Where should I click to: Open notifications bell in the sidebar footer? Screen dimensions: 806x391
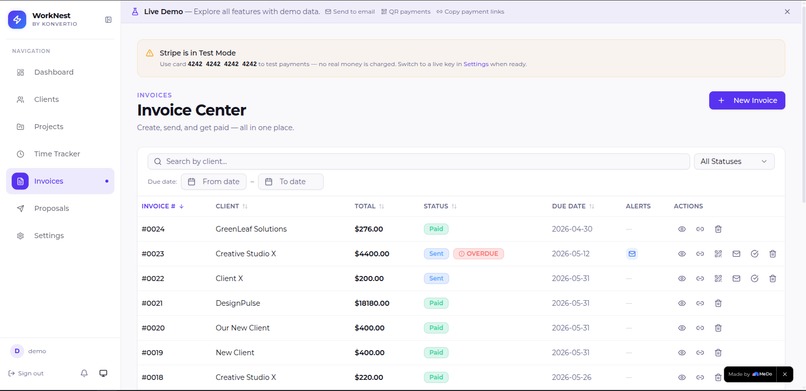point(84,374)
